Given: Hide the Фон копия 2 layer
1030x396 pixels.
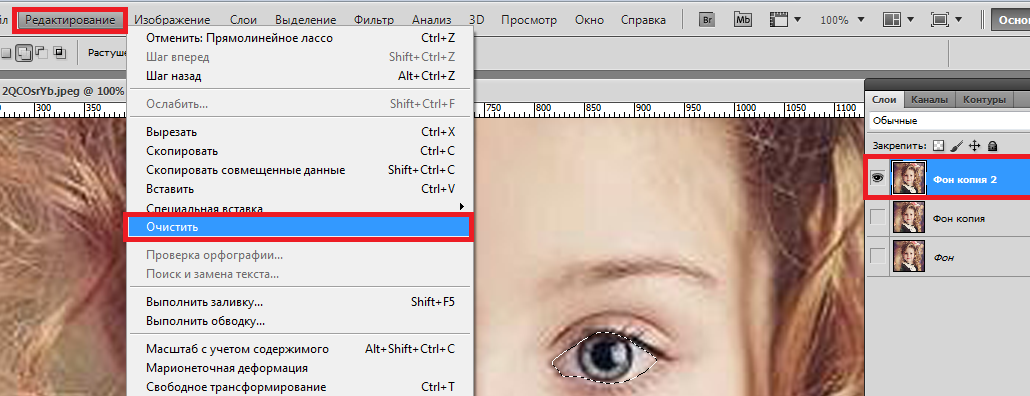Looking at the screenshot, I should coord(878,178).
